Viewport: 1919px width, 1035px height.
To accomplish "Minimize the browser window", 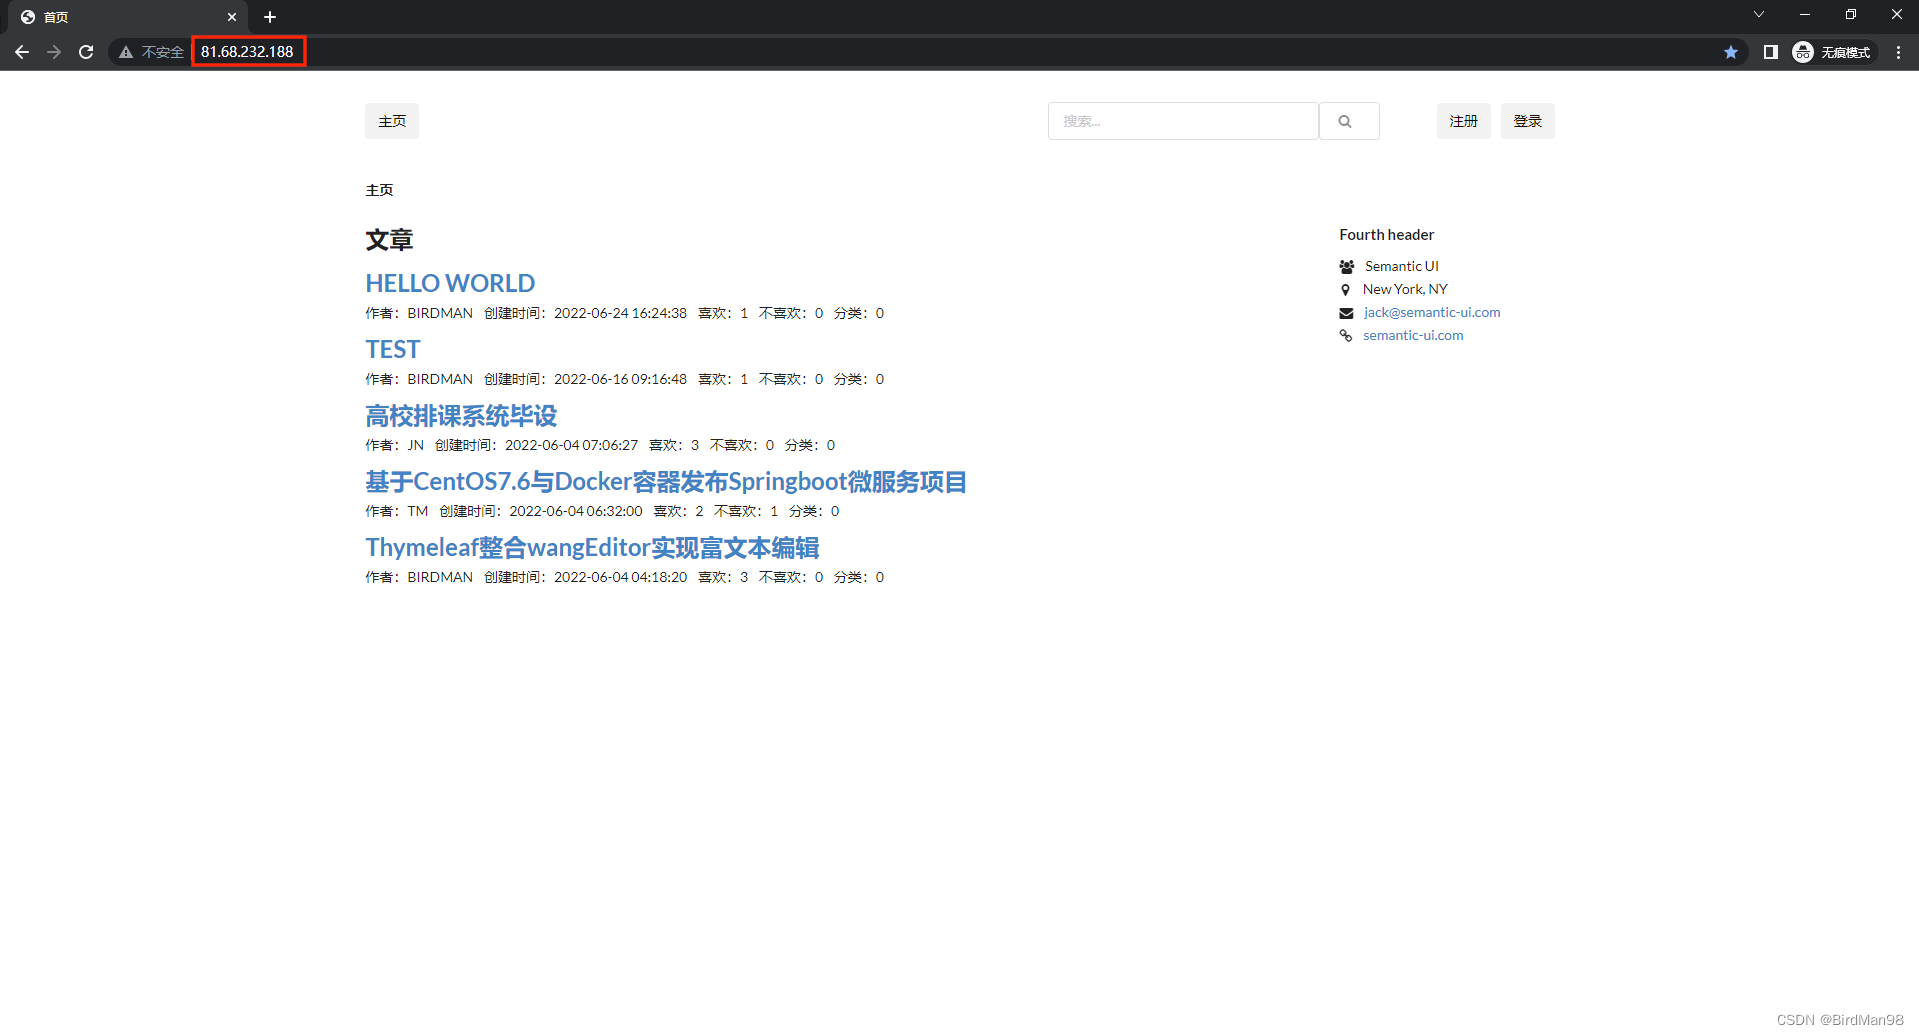I will [1805, 14].
